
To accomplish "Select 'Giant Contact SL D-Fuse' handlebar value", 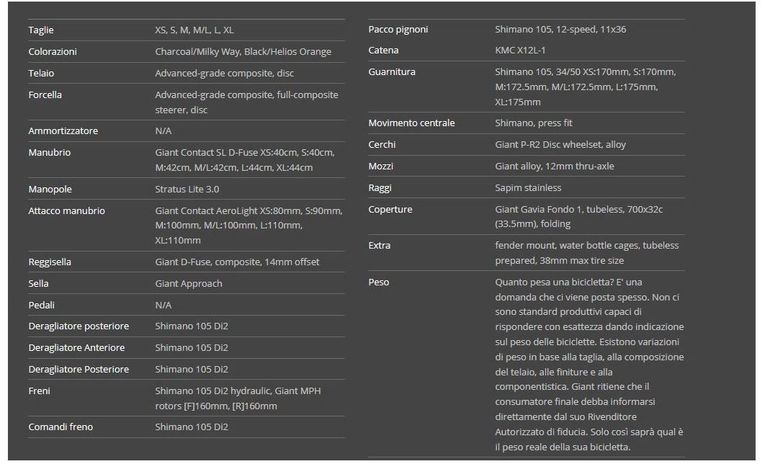I will point(245,160).
